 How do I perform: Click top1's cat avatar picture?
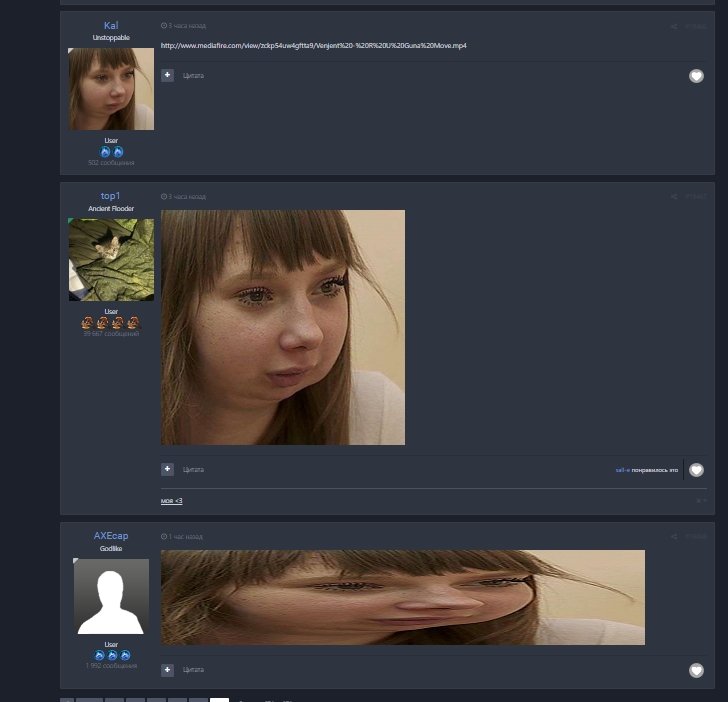click(x=111, y=260)
